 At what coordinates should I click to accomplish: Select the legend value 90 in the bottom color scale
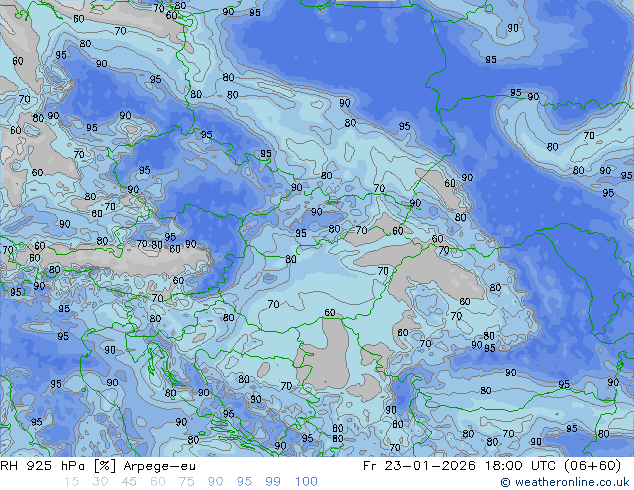coord(216,482)
